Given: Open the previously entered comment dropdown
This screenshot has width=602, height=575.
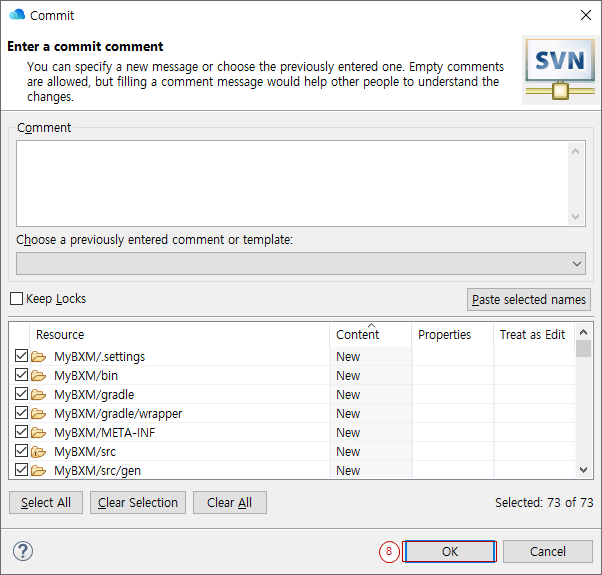Looking at the screenshot, I should tap(301, 263).
